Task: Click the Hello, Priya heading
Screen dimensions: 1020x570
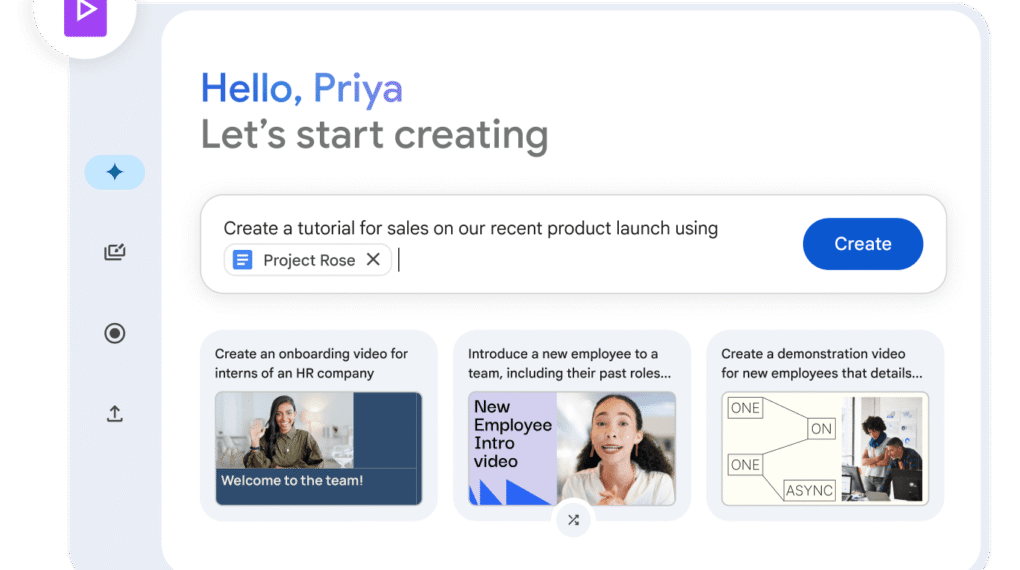Action: pyautogui.click(x=302, y=88)
